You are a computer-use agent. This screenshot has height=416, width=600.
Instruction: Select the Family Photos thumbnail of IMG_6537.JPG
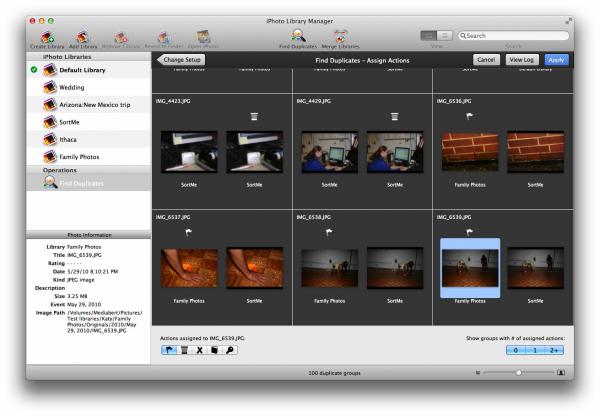189,268
